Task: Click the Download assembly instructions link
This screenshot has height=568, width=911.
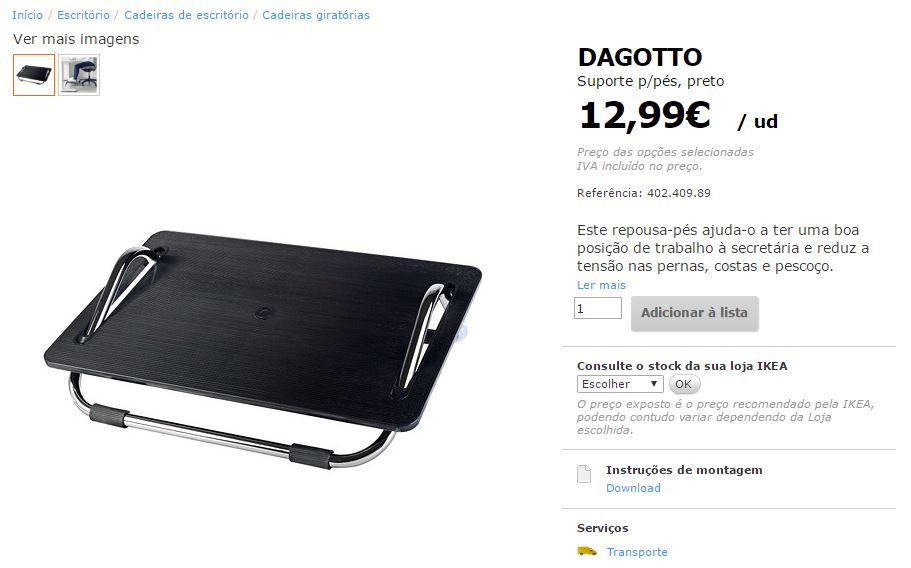Action: pyautogui.click(x=633, y=488)
